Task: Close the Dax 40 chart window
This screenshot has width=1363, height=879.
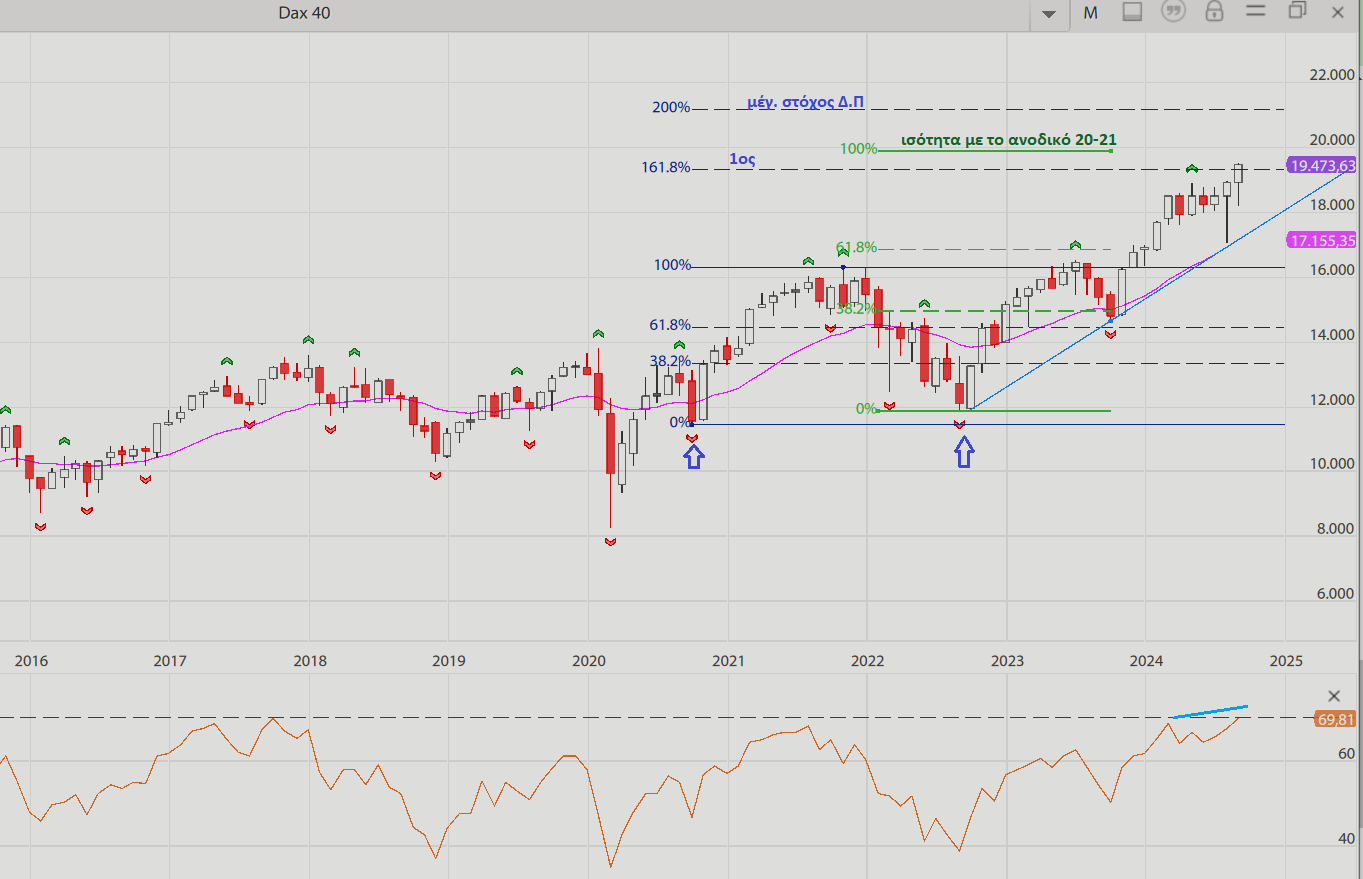Action: (x=1338, y=12)
